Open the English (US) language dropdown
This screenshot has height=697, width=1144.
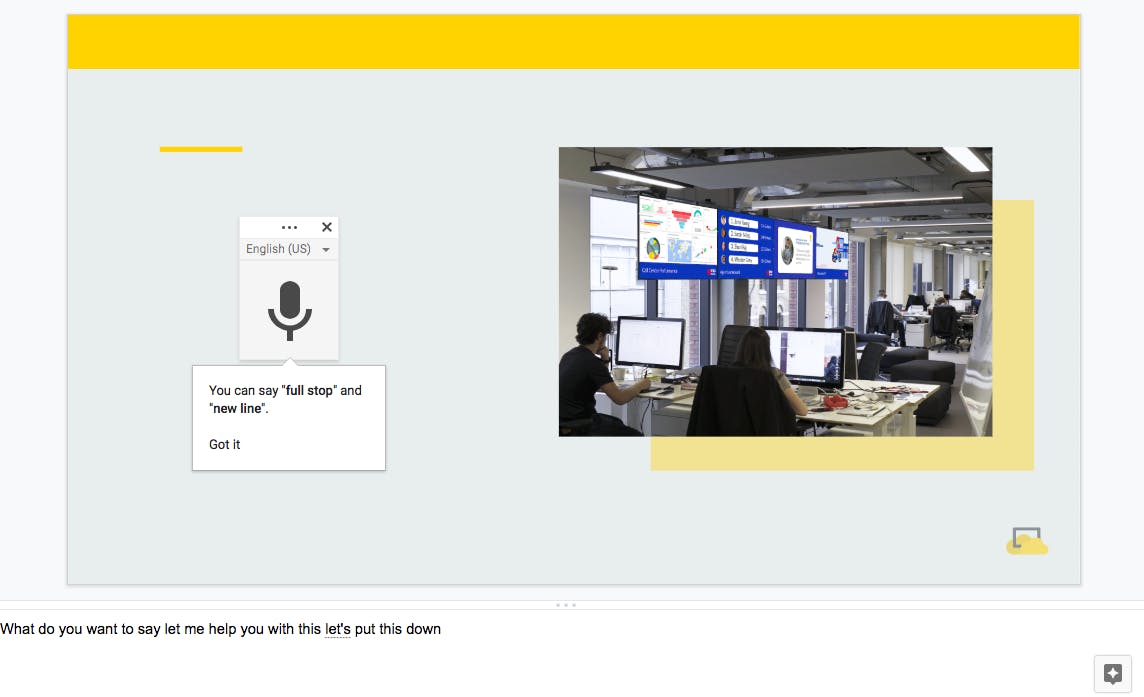[288, 249]
